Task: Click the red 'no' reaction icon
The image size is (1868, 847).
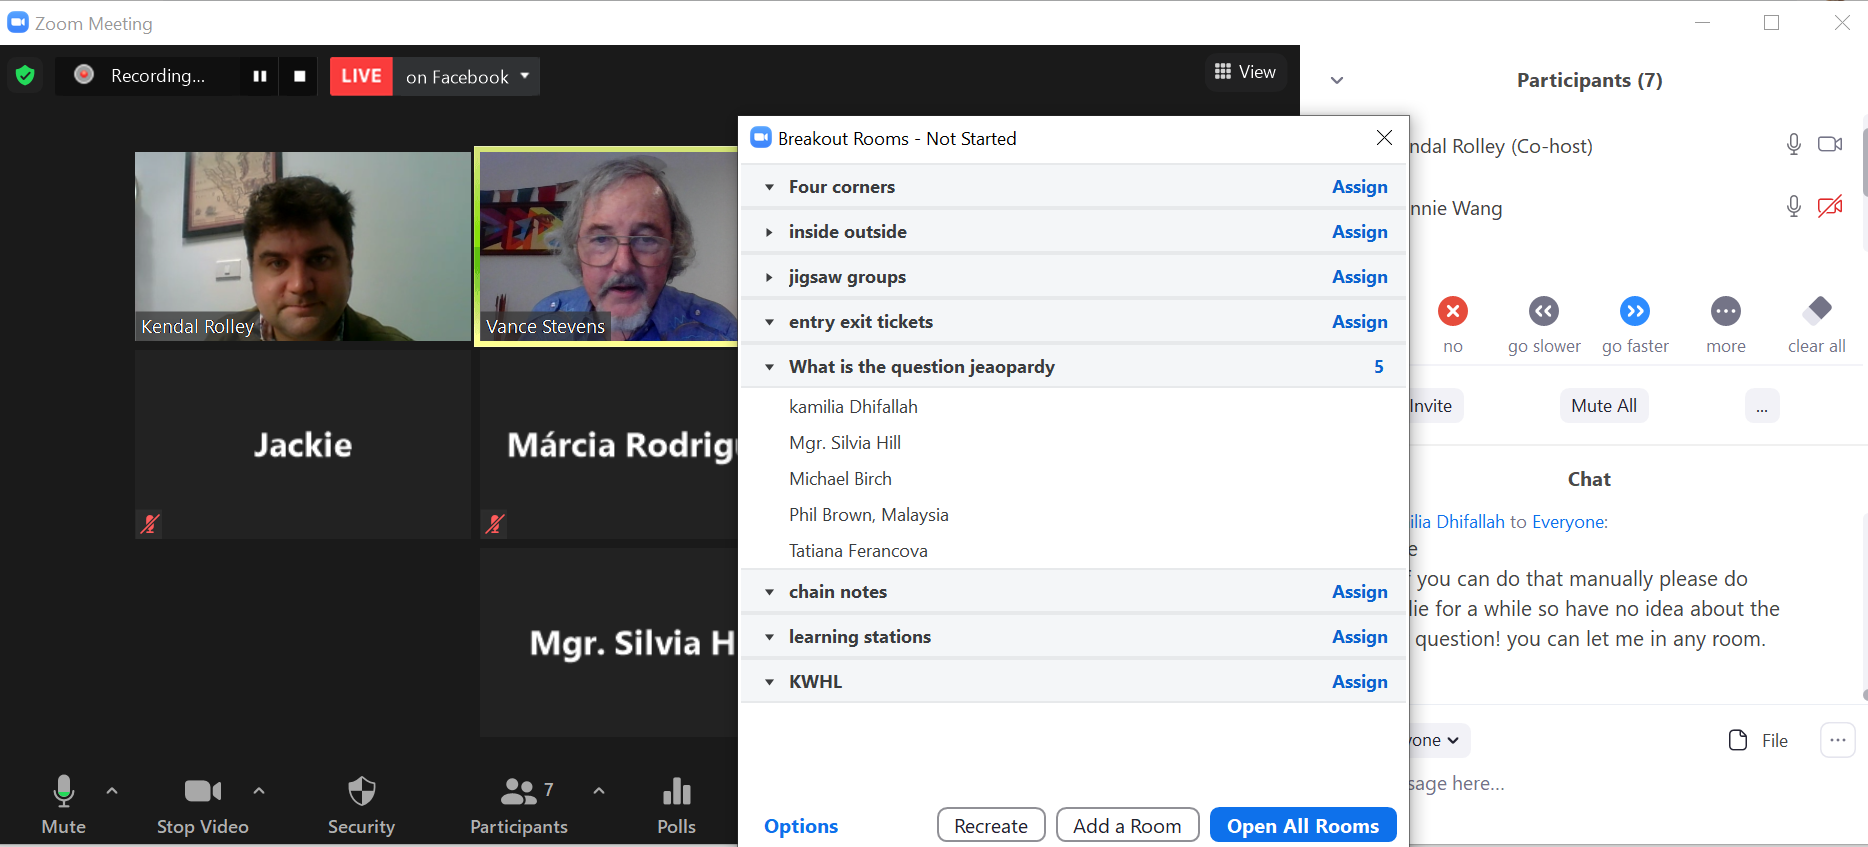Action: tap(1452, 312)
